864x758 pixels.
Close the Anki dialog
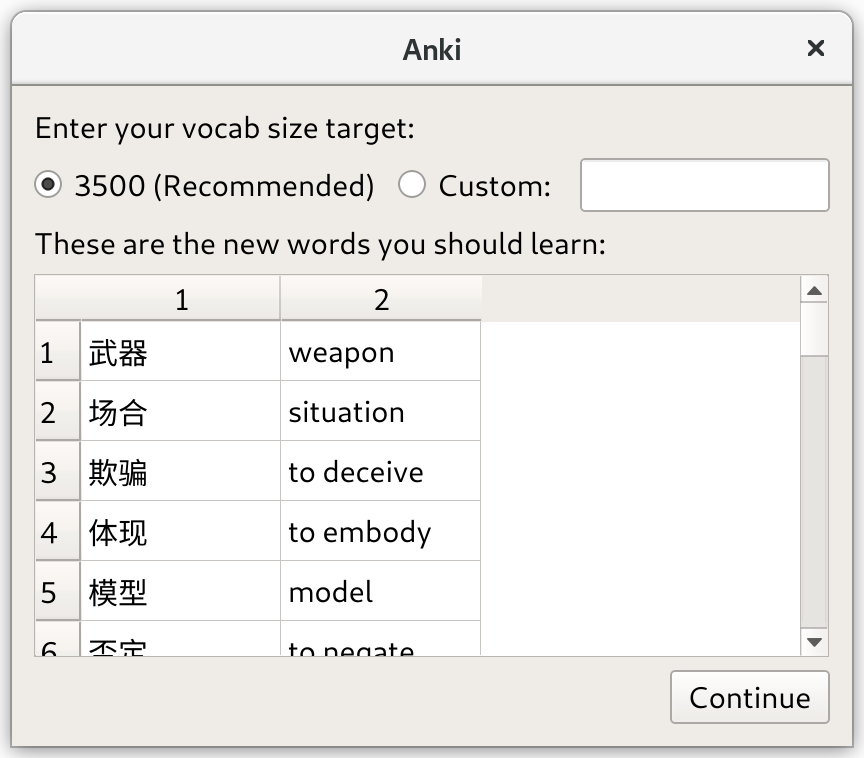(816, 48)
